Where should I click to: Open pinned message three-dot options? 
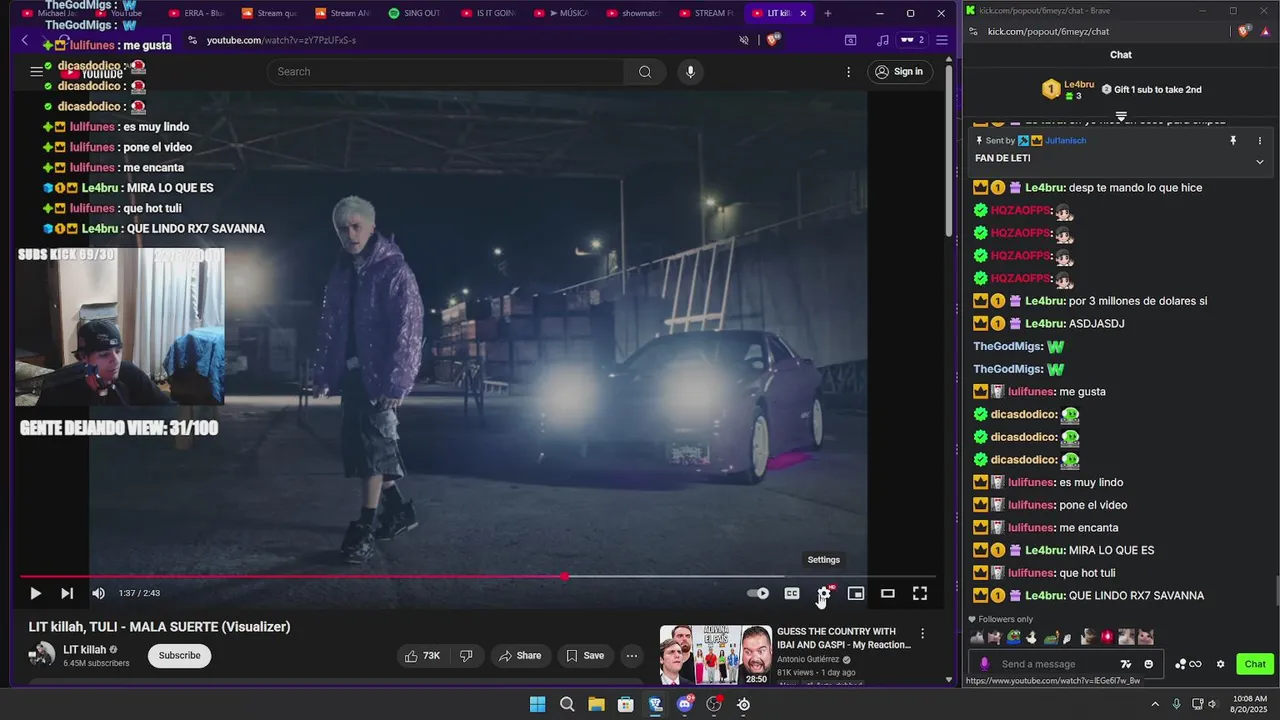1260,141
